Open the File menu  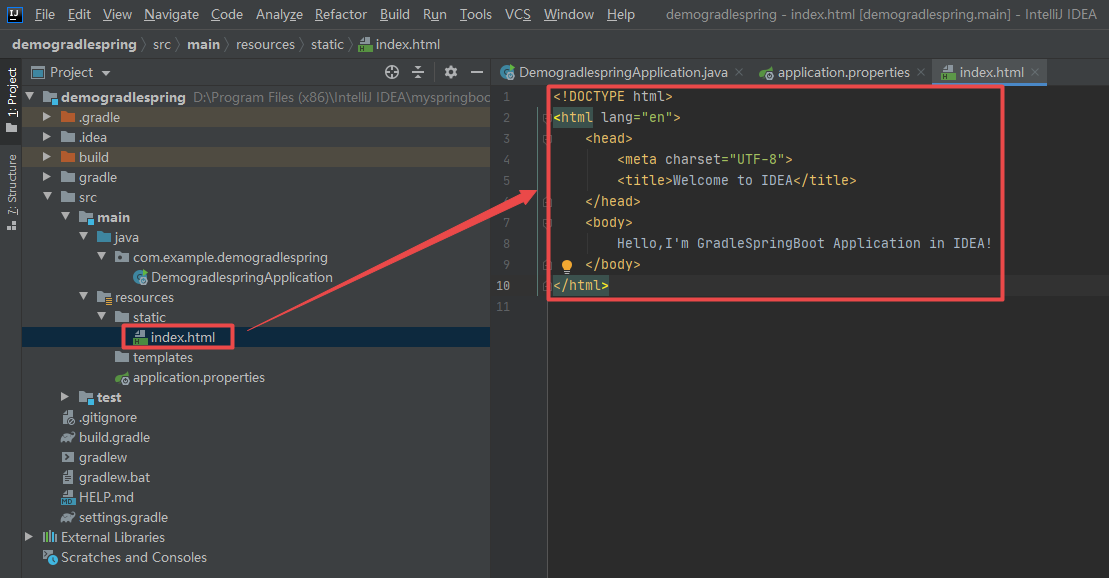(45, 14)
